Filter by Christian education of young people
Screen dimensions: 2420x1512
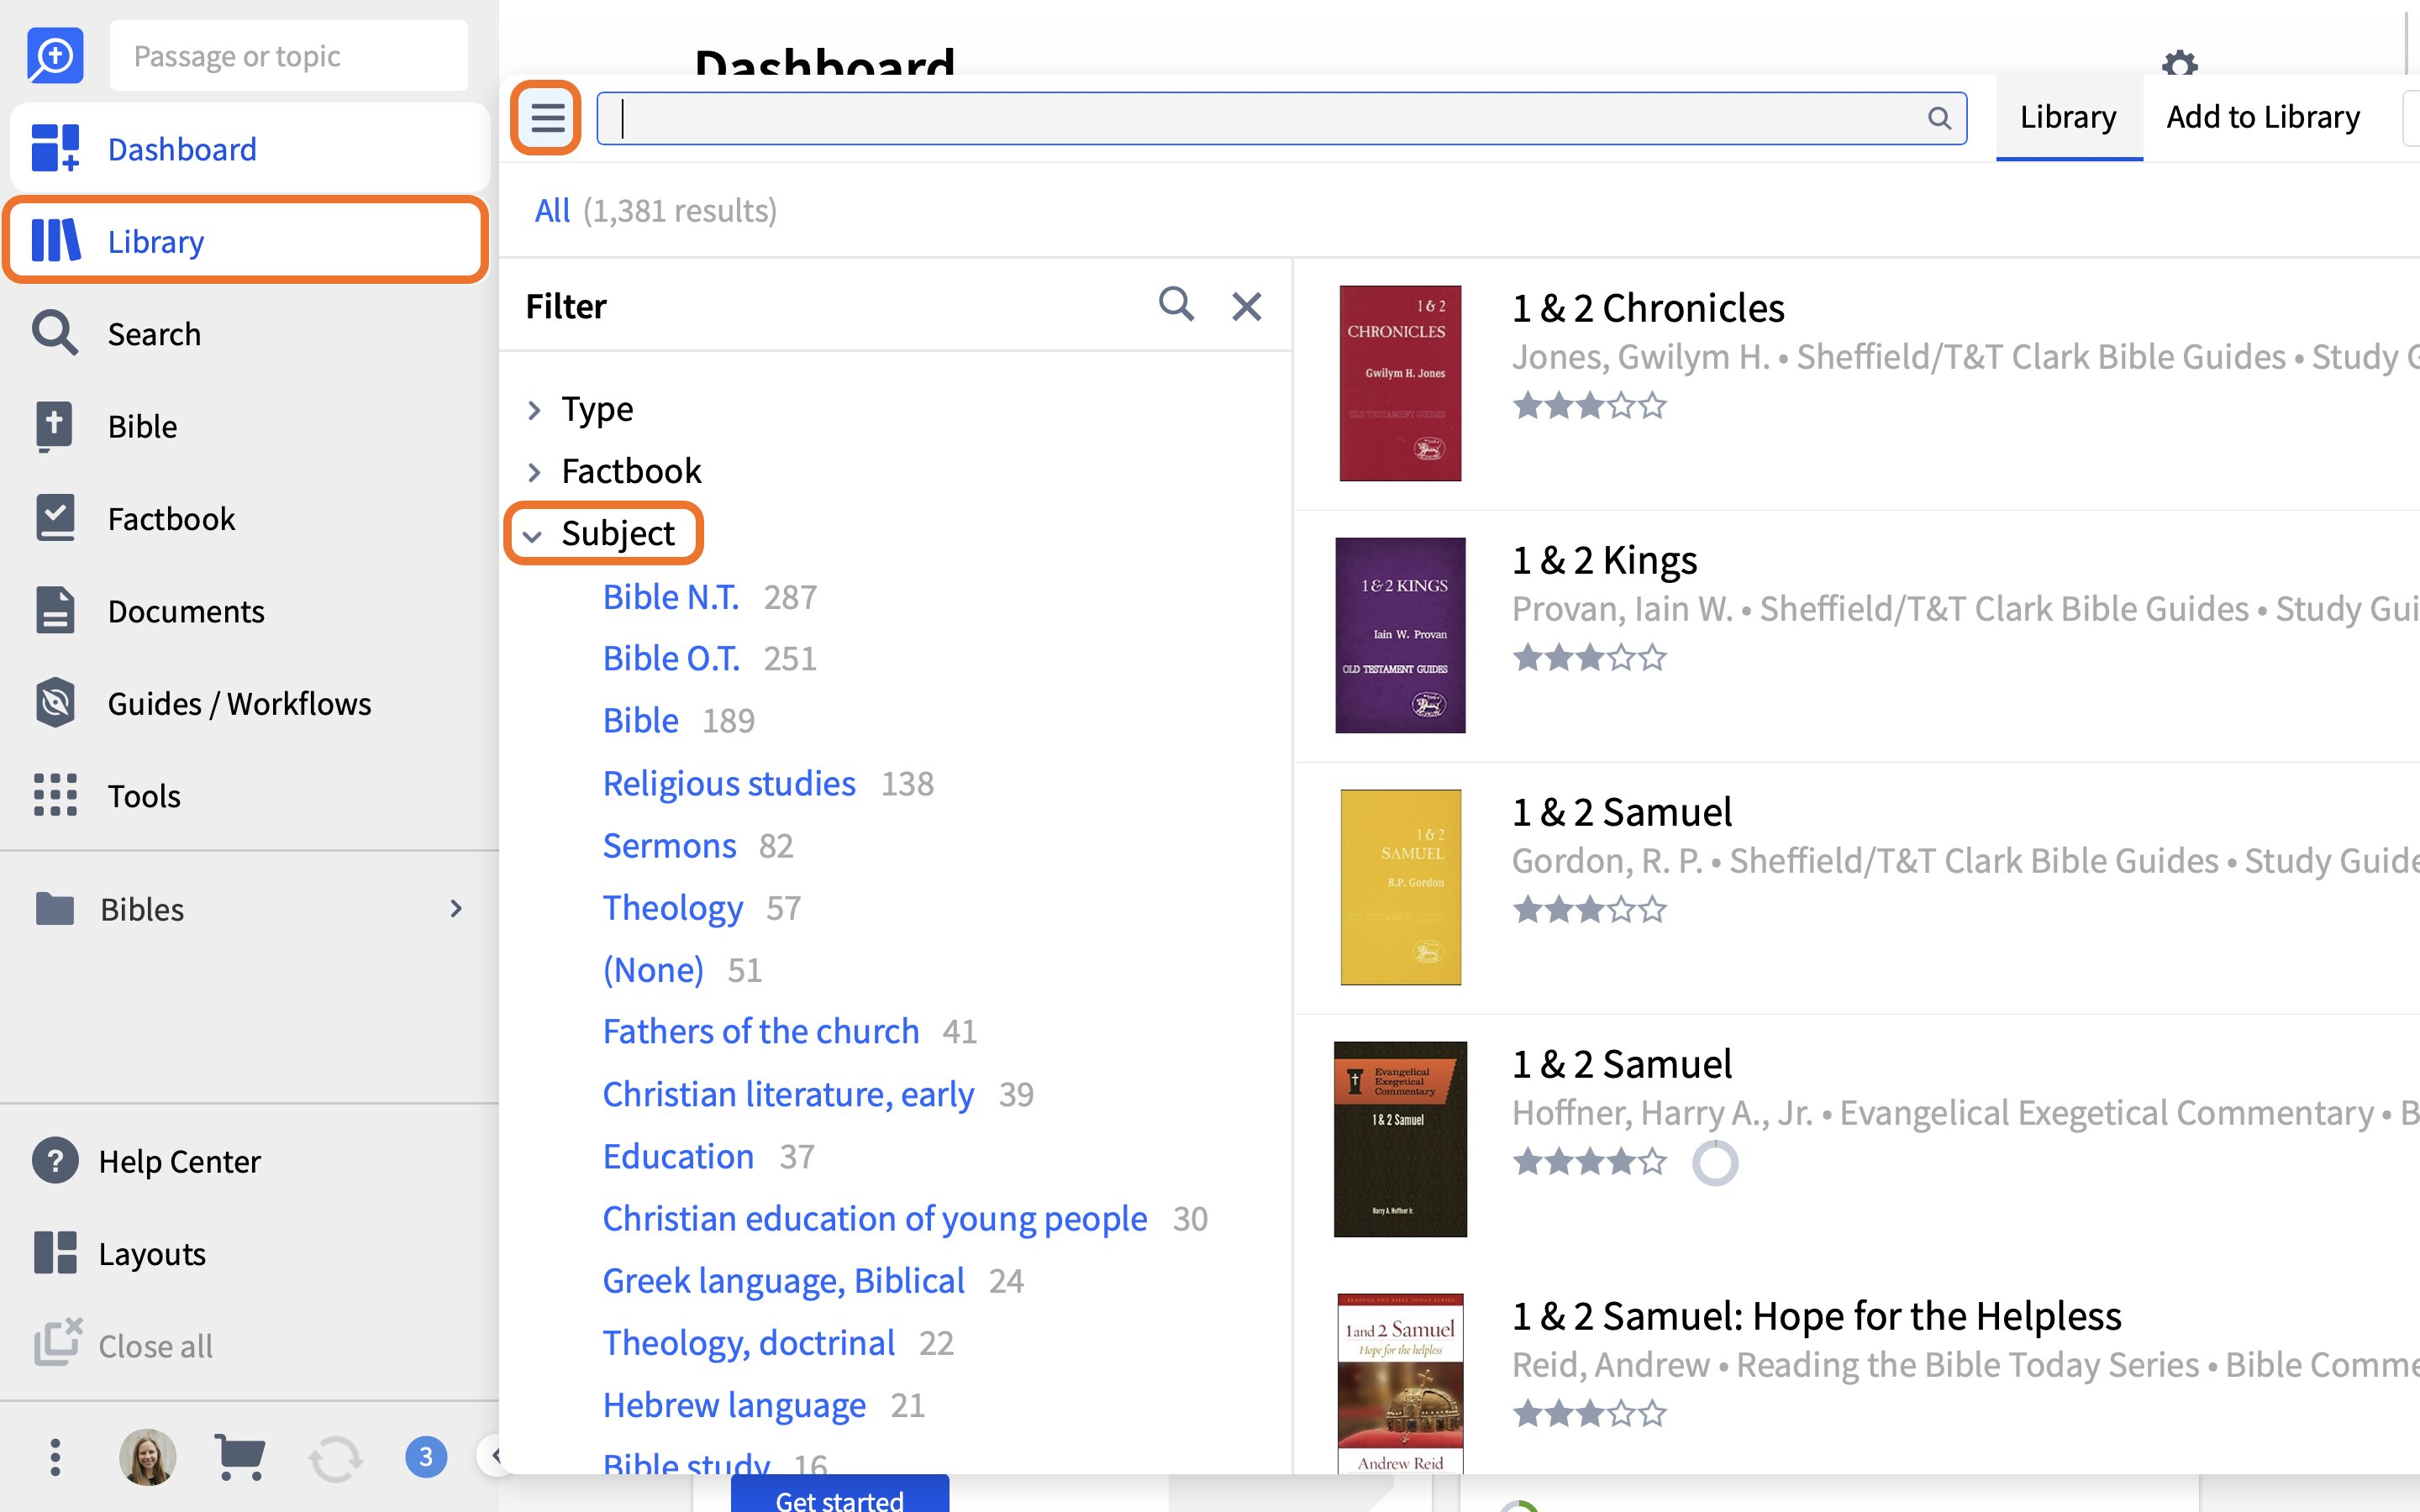[875, 1219]
